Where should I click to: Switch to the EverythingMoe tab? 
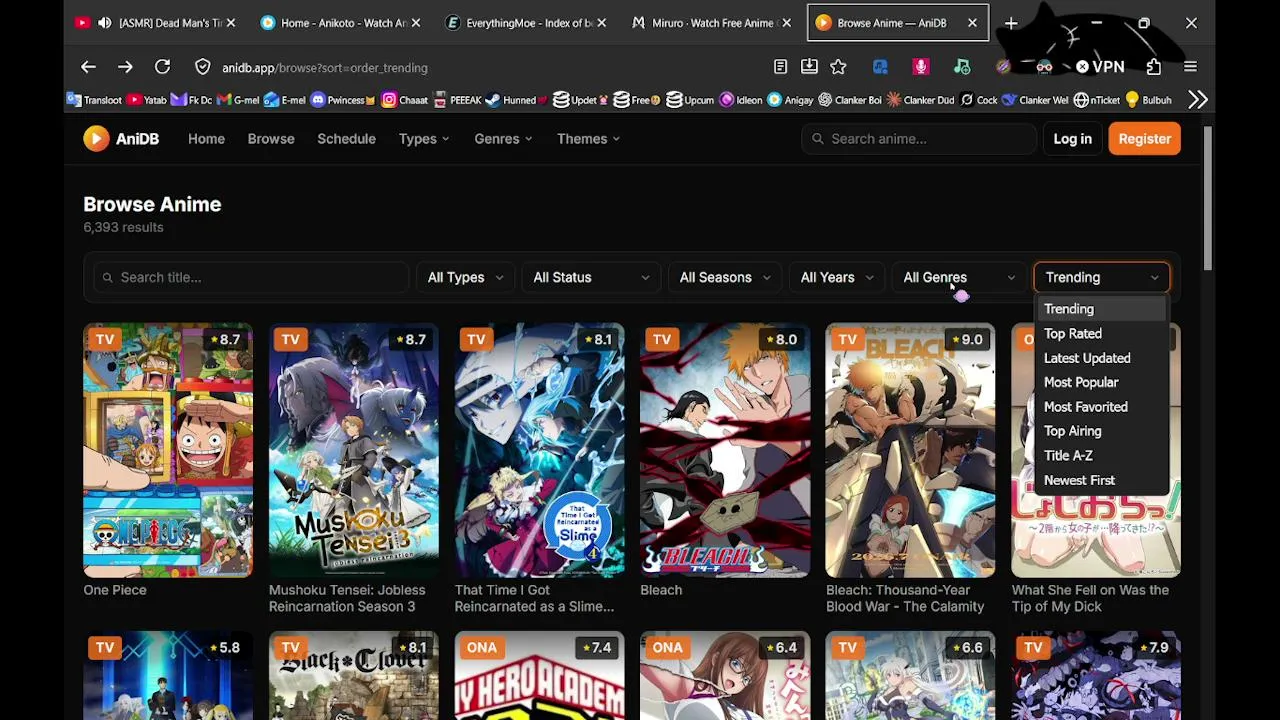point(525,23)
